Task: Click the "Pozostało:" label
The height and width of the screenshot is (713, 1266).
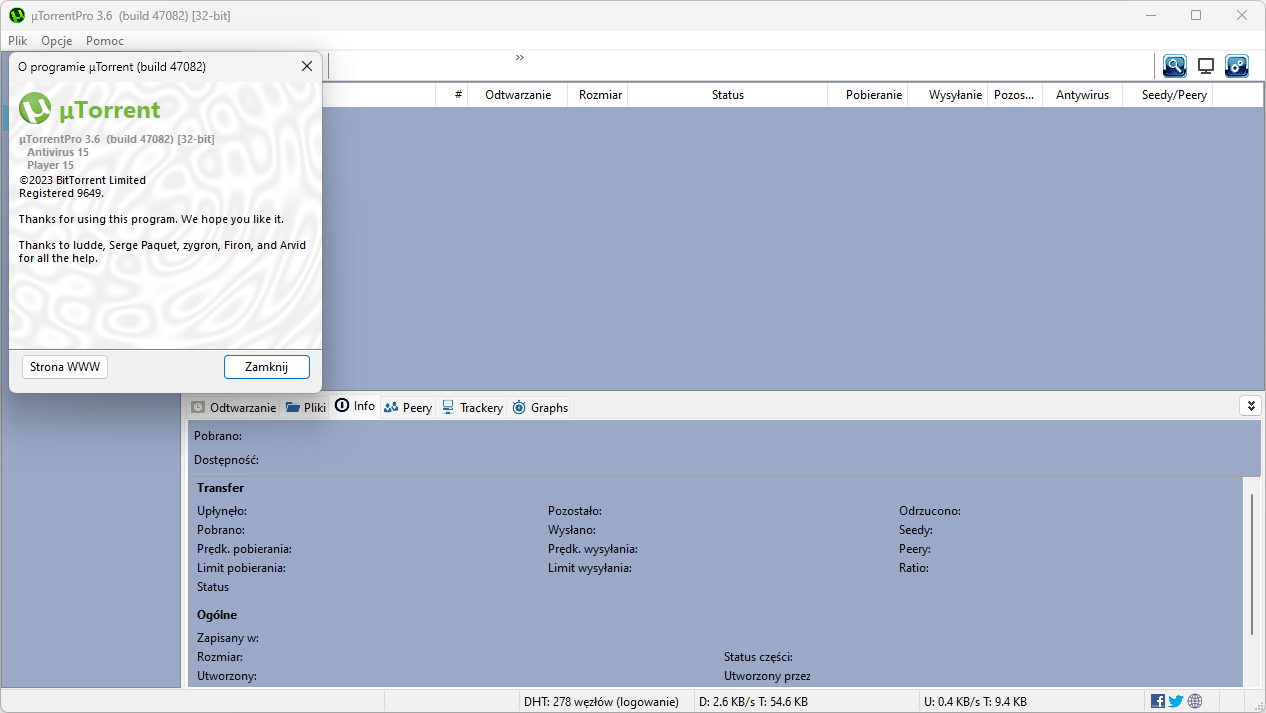Action: (575, 511)
